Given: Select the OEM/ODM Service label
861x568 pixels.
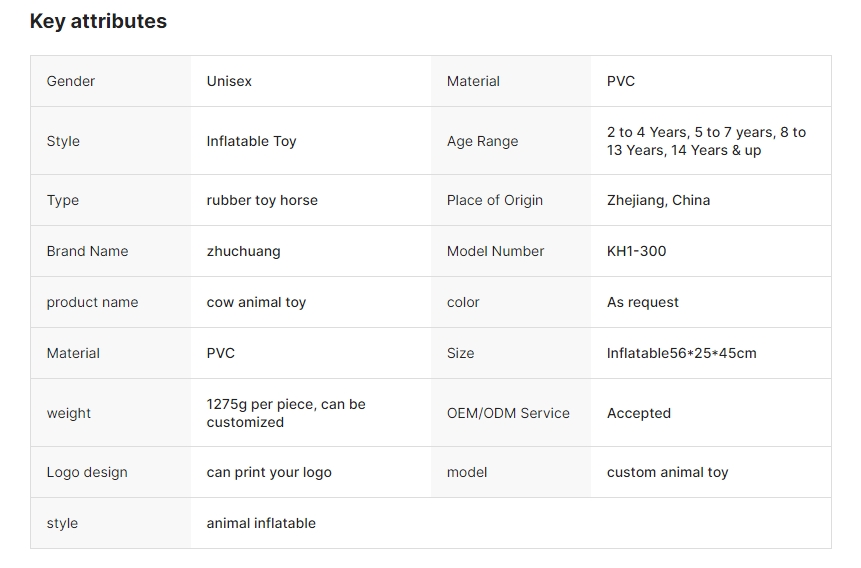Looking at the screenshot, I should click(x=508, y=413).
